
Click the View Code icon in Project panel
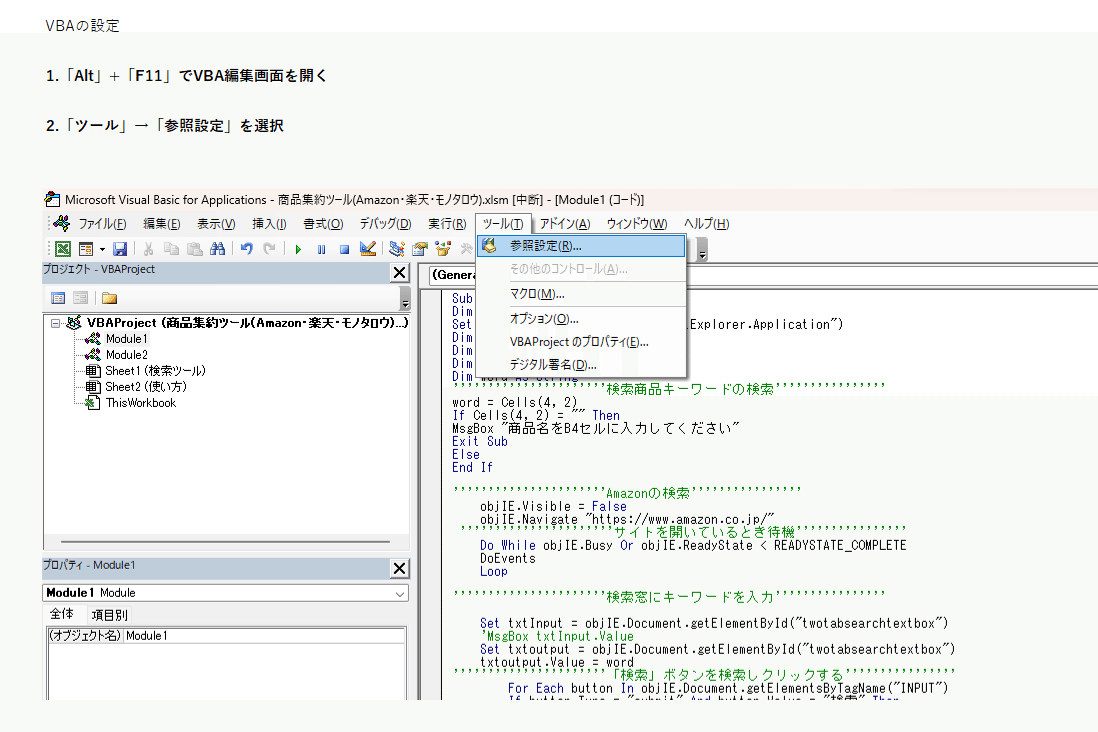[58, 298]
